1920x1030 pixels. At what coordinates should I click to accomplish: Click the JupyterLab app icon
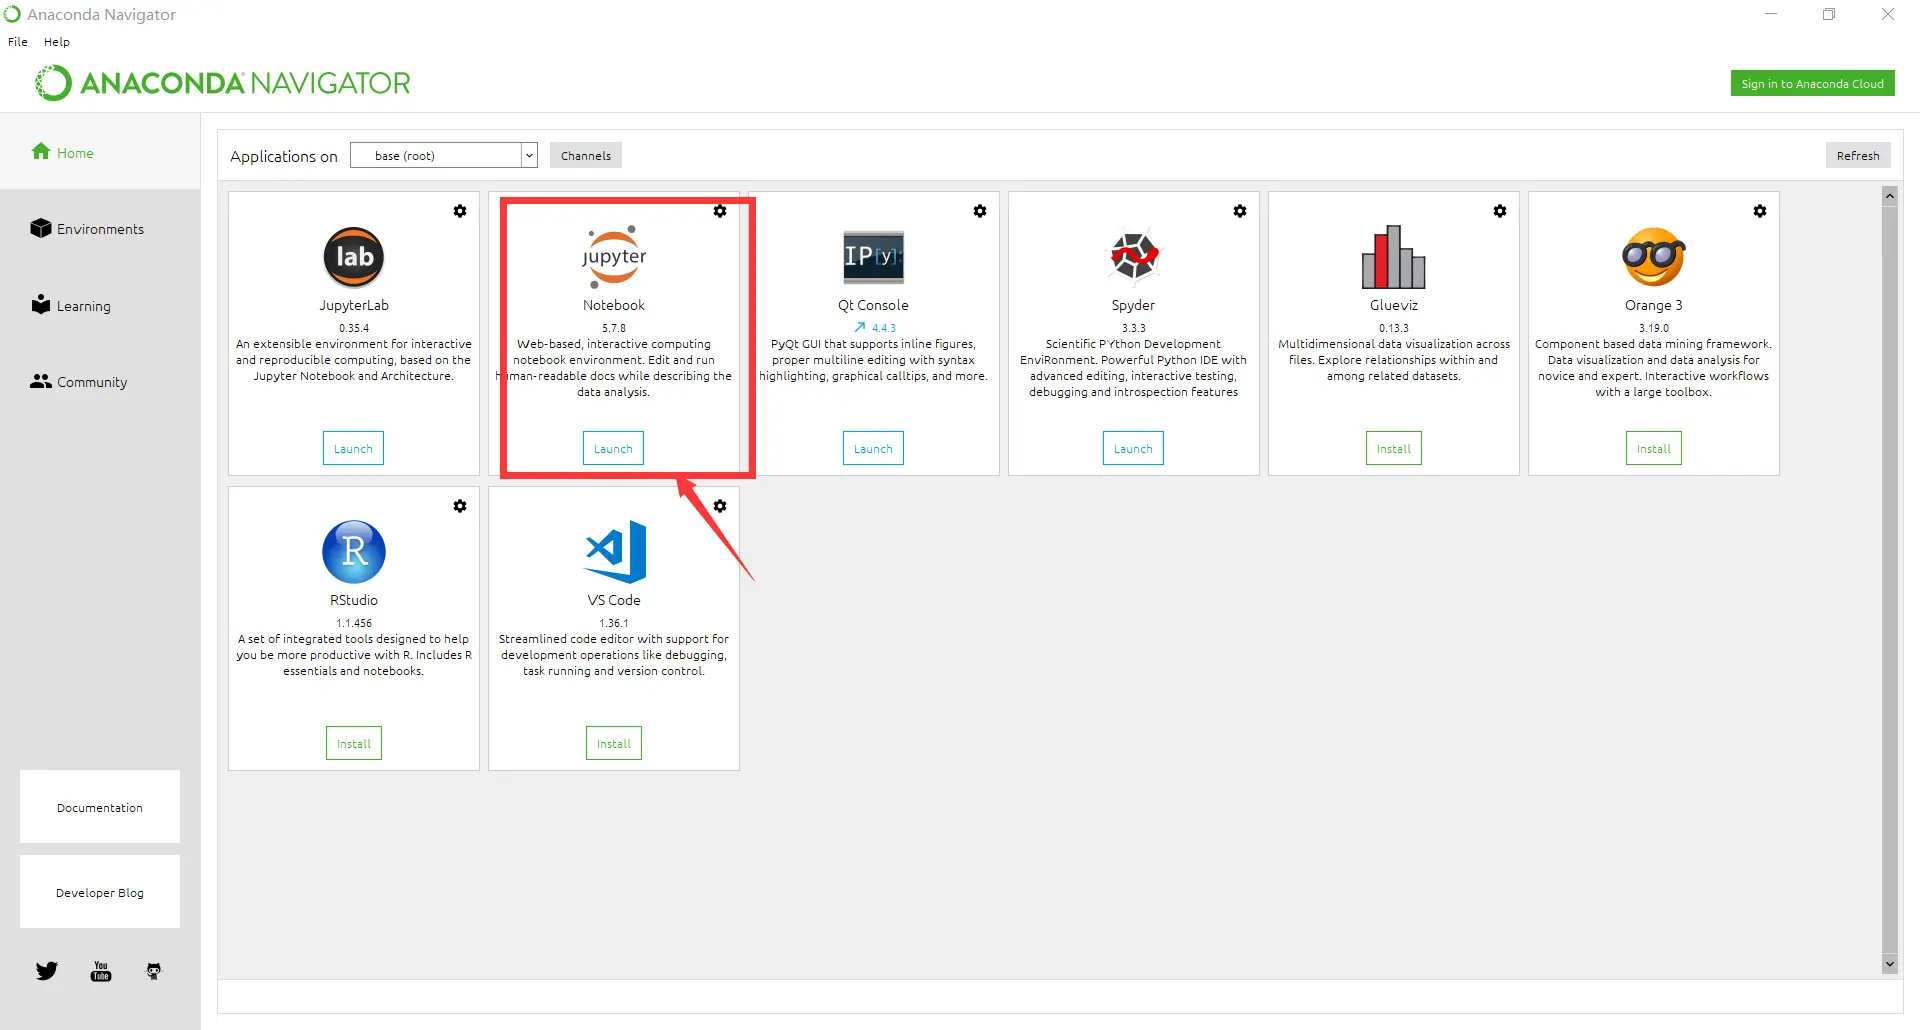click(354, 257)
